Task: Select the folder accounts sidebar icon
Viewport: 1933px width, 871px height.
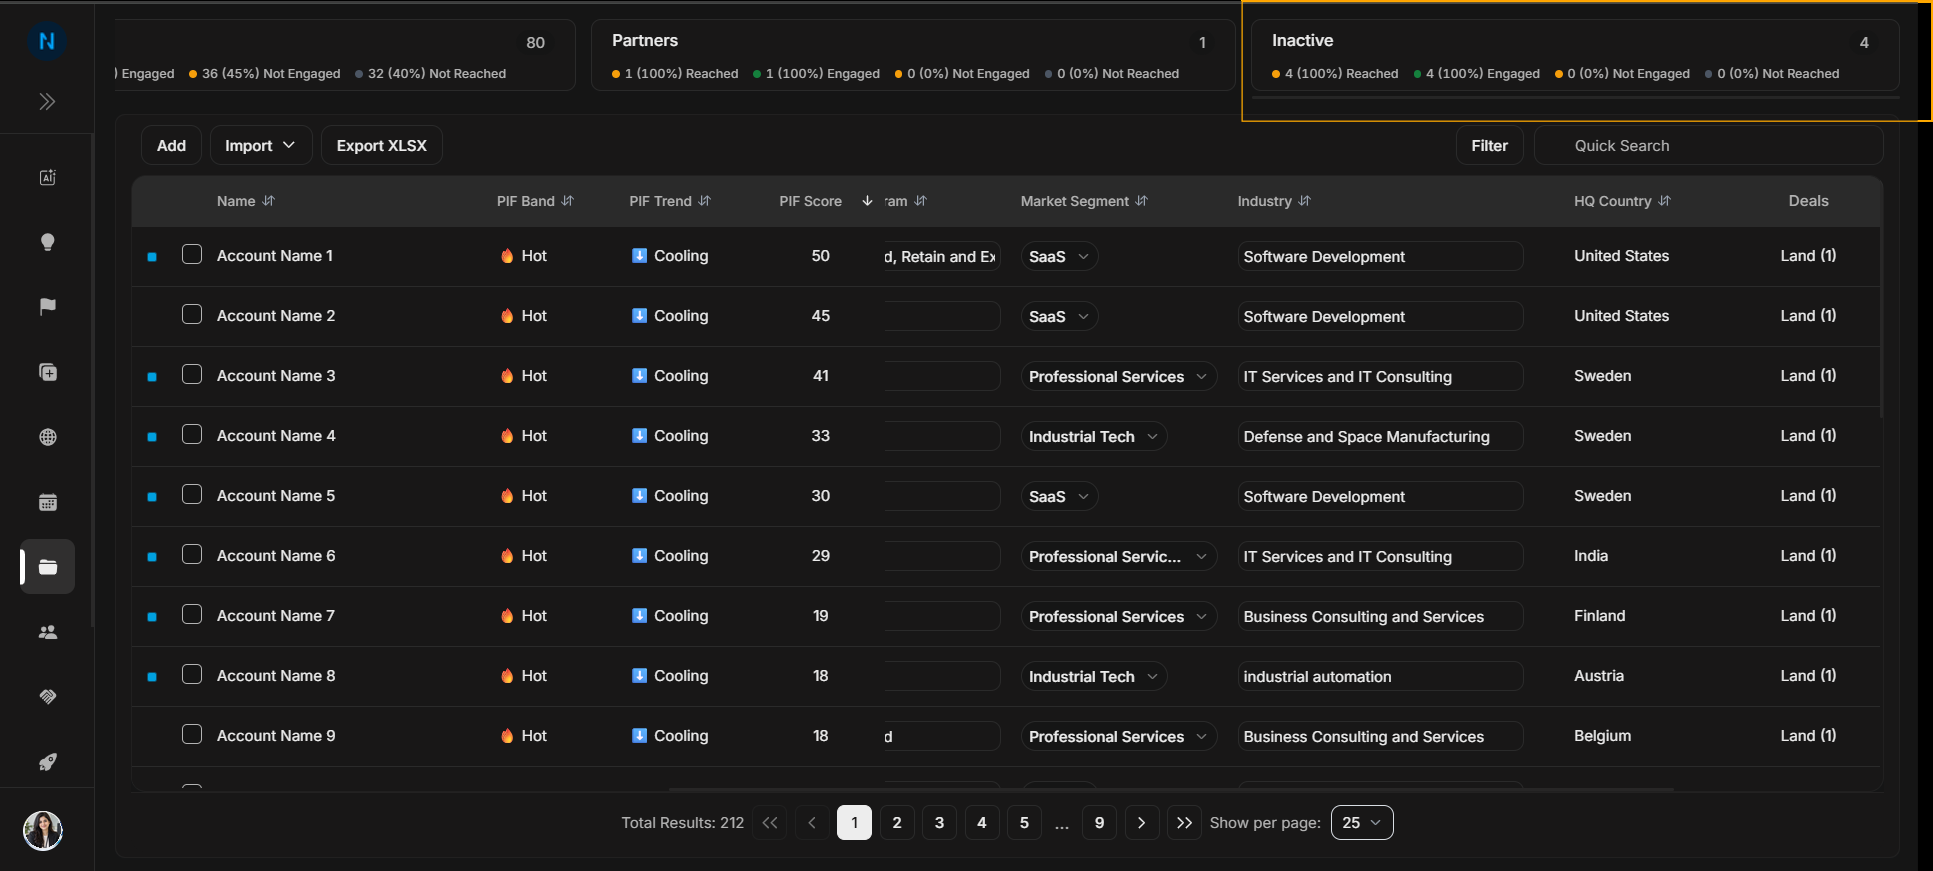Action: (47, 567)
